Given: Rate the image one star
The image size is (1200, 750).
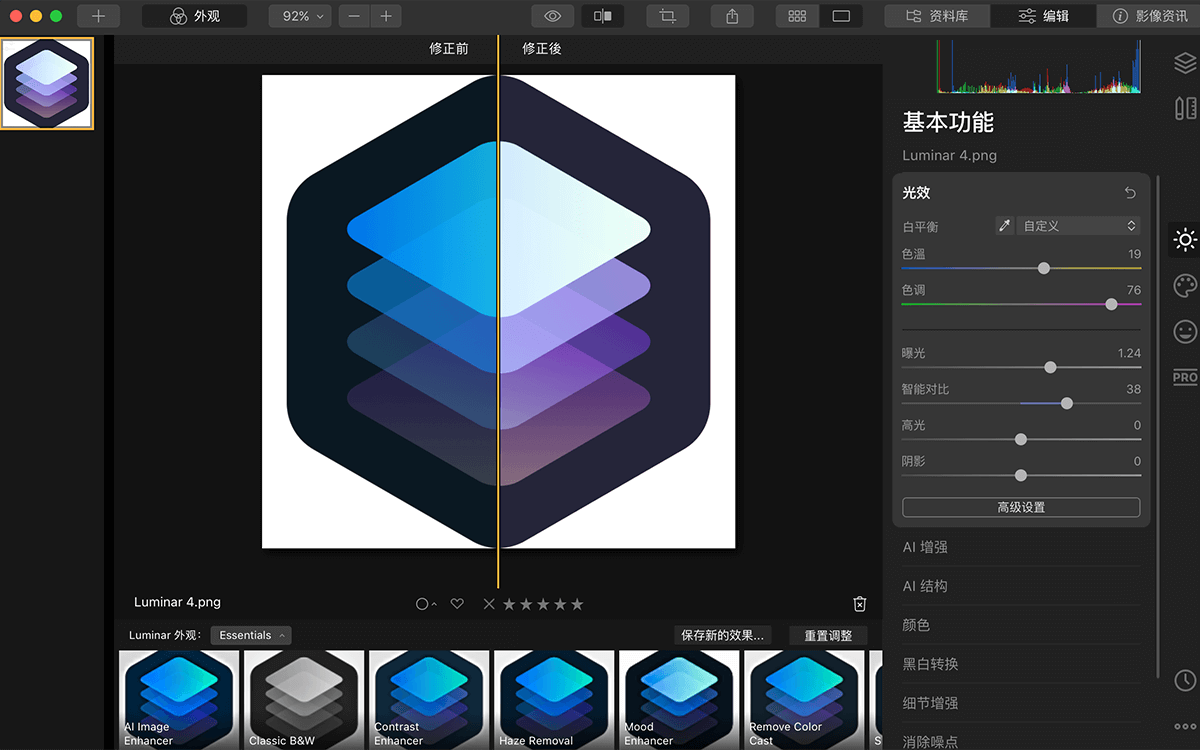Looking at the screenshot, I should point(509,604).
